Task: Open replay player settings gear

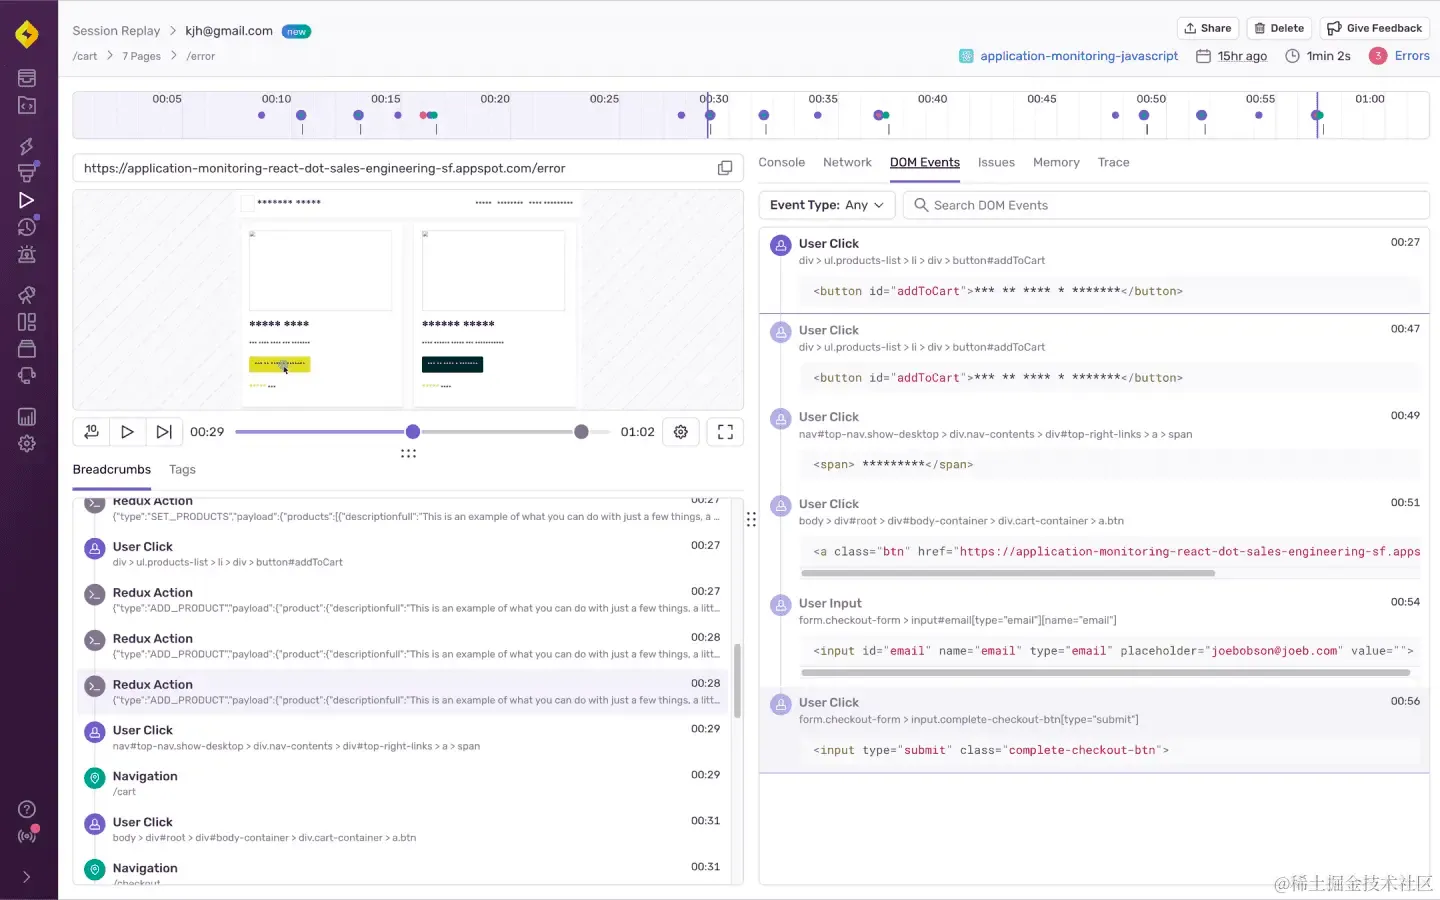Action: pos(681,432)
